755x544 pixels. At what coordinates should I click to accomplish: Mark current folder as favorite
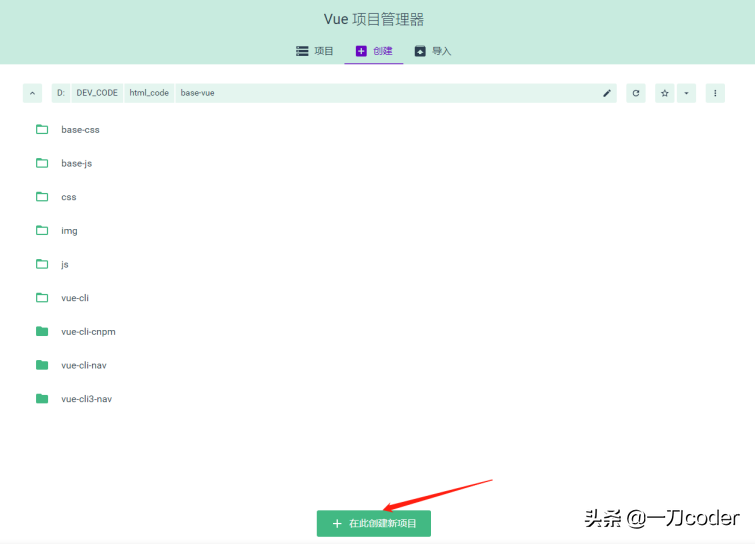point(664,93)
